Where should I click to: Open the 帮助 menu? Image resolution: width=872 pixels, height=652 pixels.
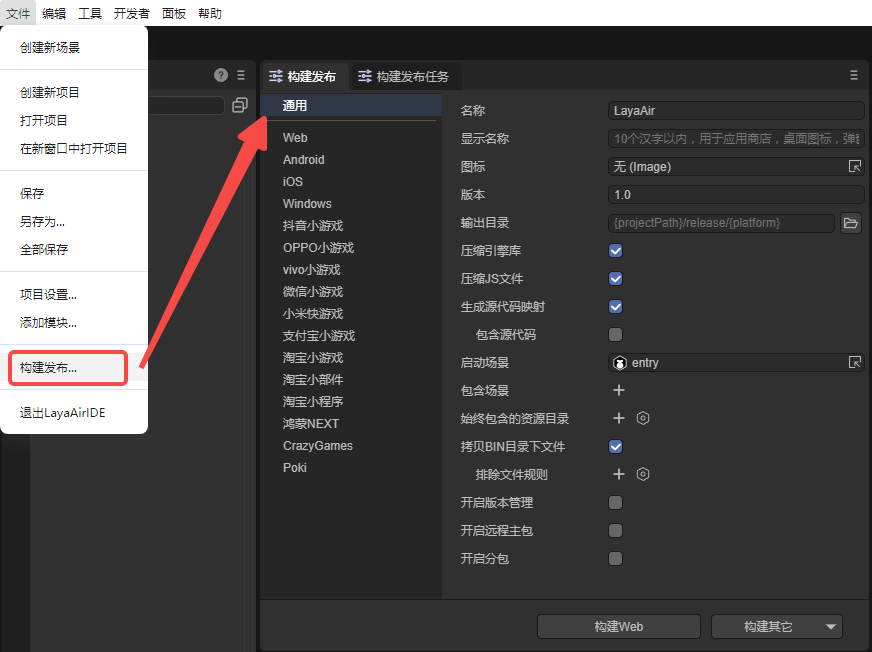[210, 13]
